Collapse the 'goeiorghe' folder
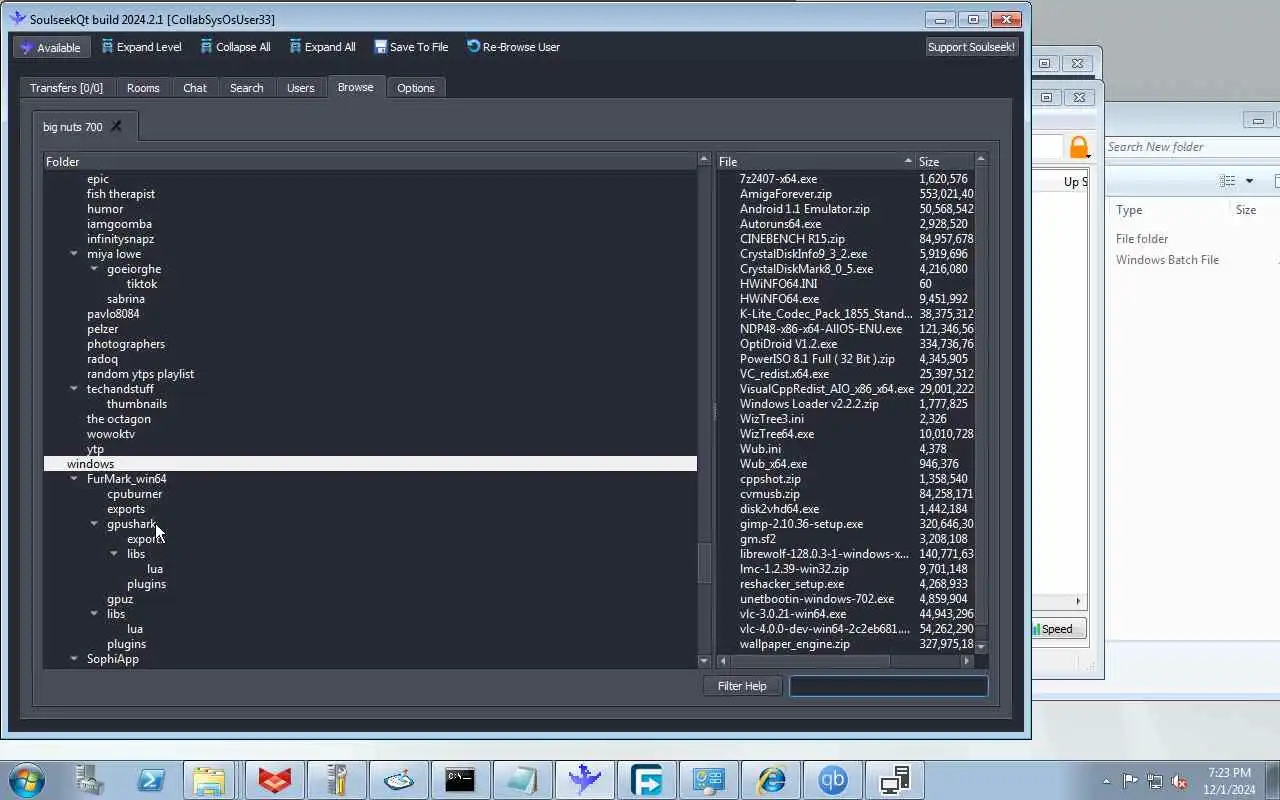Image resolution: width=1280 pixels, height=800 pixels. 94,269
